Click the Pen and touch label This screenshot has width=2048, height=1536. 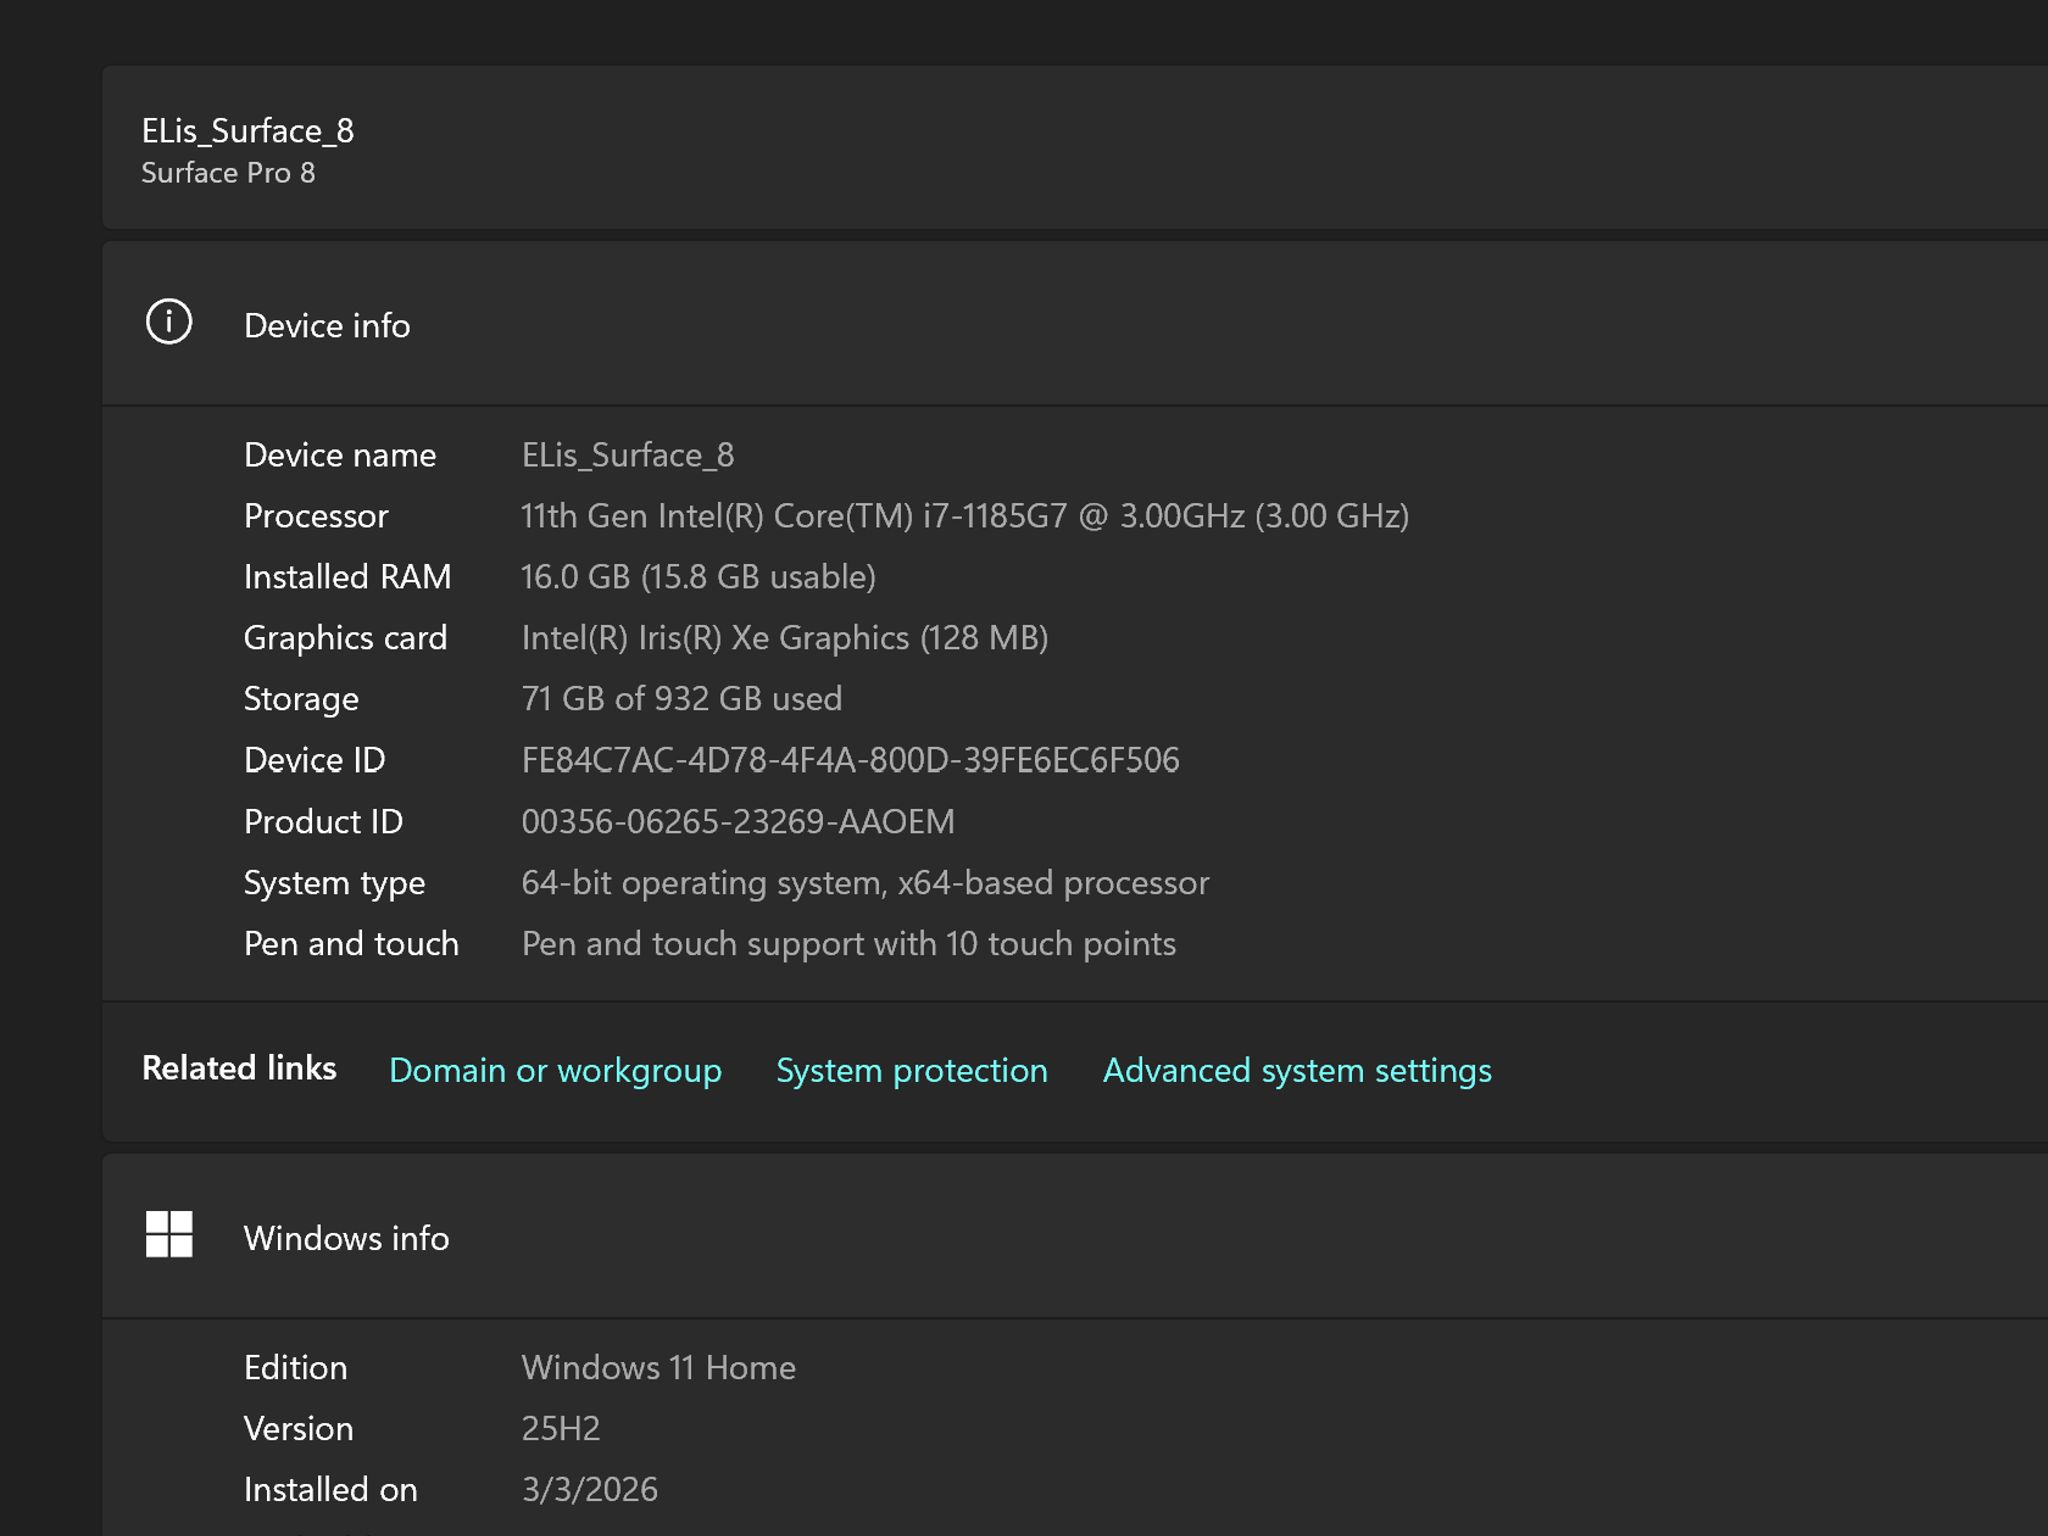pyautogui.click(x=352, y=944)
